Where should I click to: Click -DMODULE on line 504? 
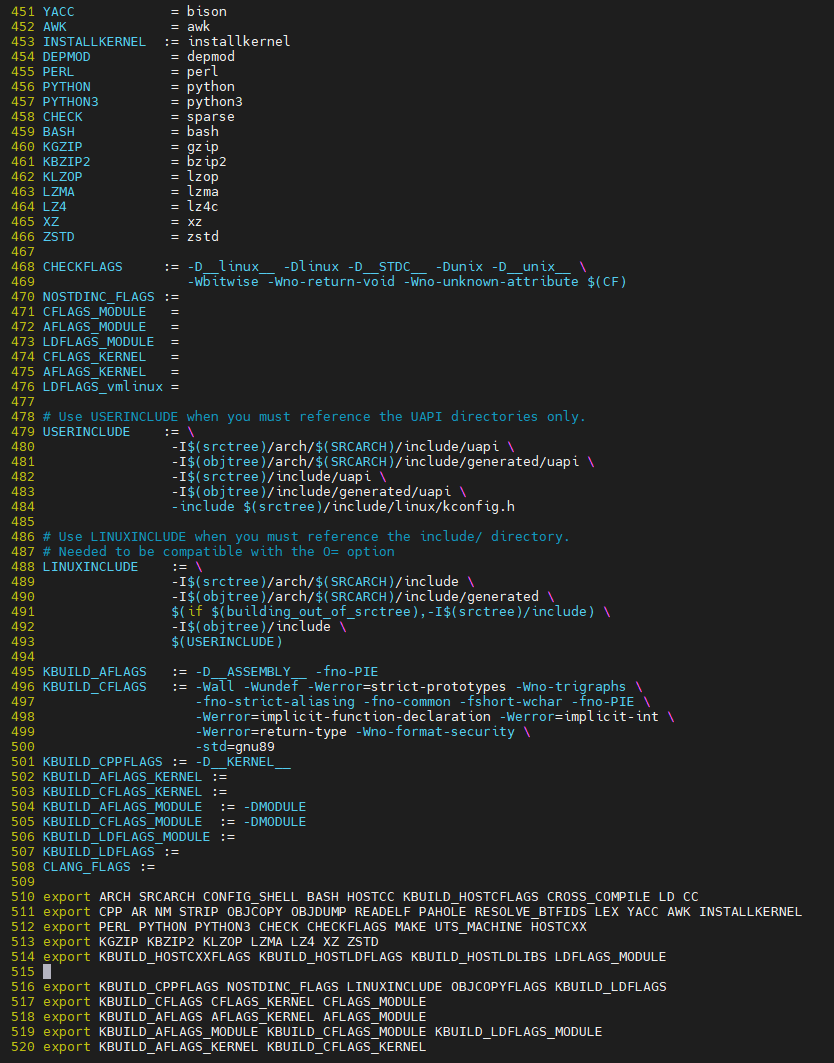[x=275, y=807]
